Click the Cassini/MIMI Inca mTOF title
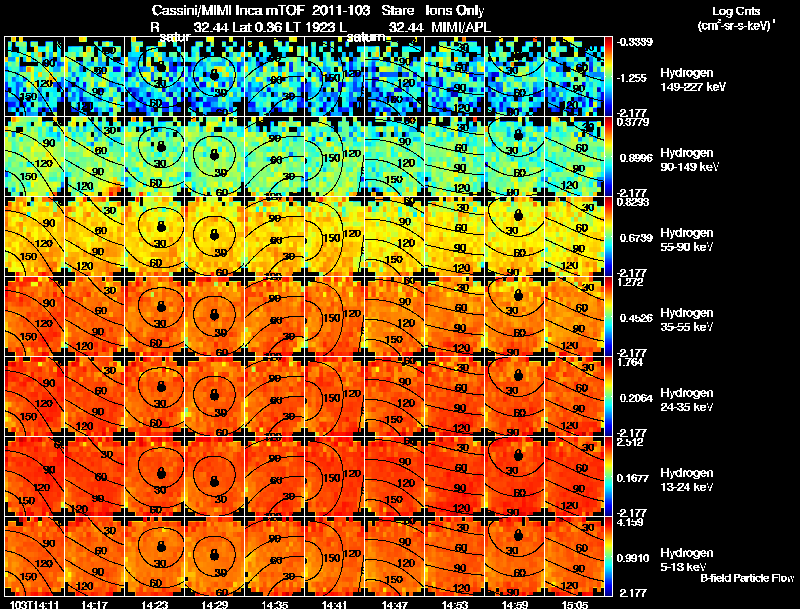The width and height of the screenshot is (800, 609). pyautogui.click(x=228, y=10)
